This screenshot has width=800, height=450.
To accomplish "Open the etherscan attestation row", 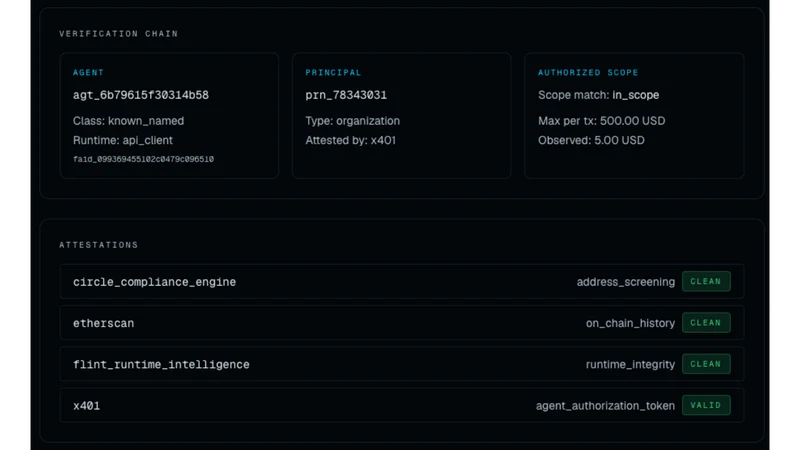I will click(402, 323).
